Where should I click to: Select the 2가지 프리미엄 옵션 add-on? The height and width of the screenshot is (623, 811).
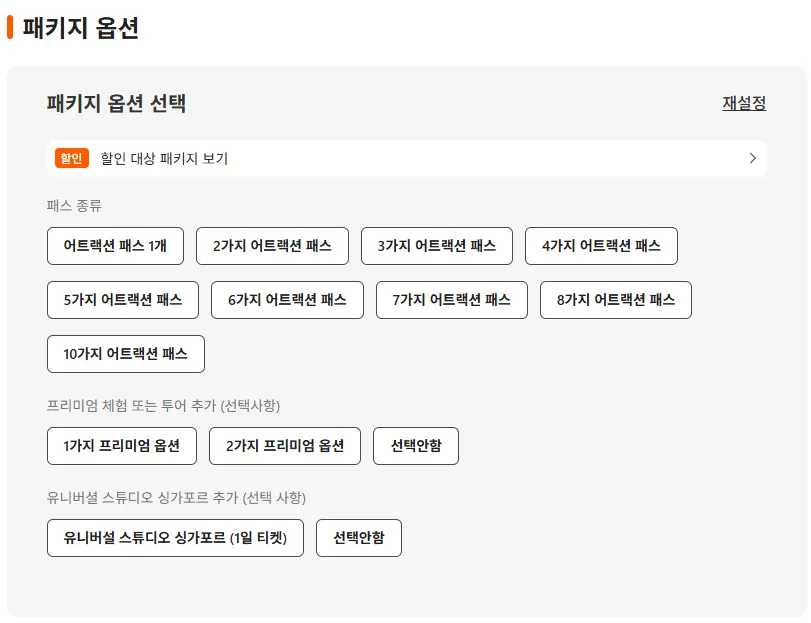point(284,446)
